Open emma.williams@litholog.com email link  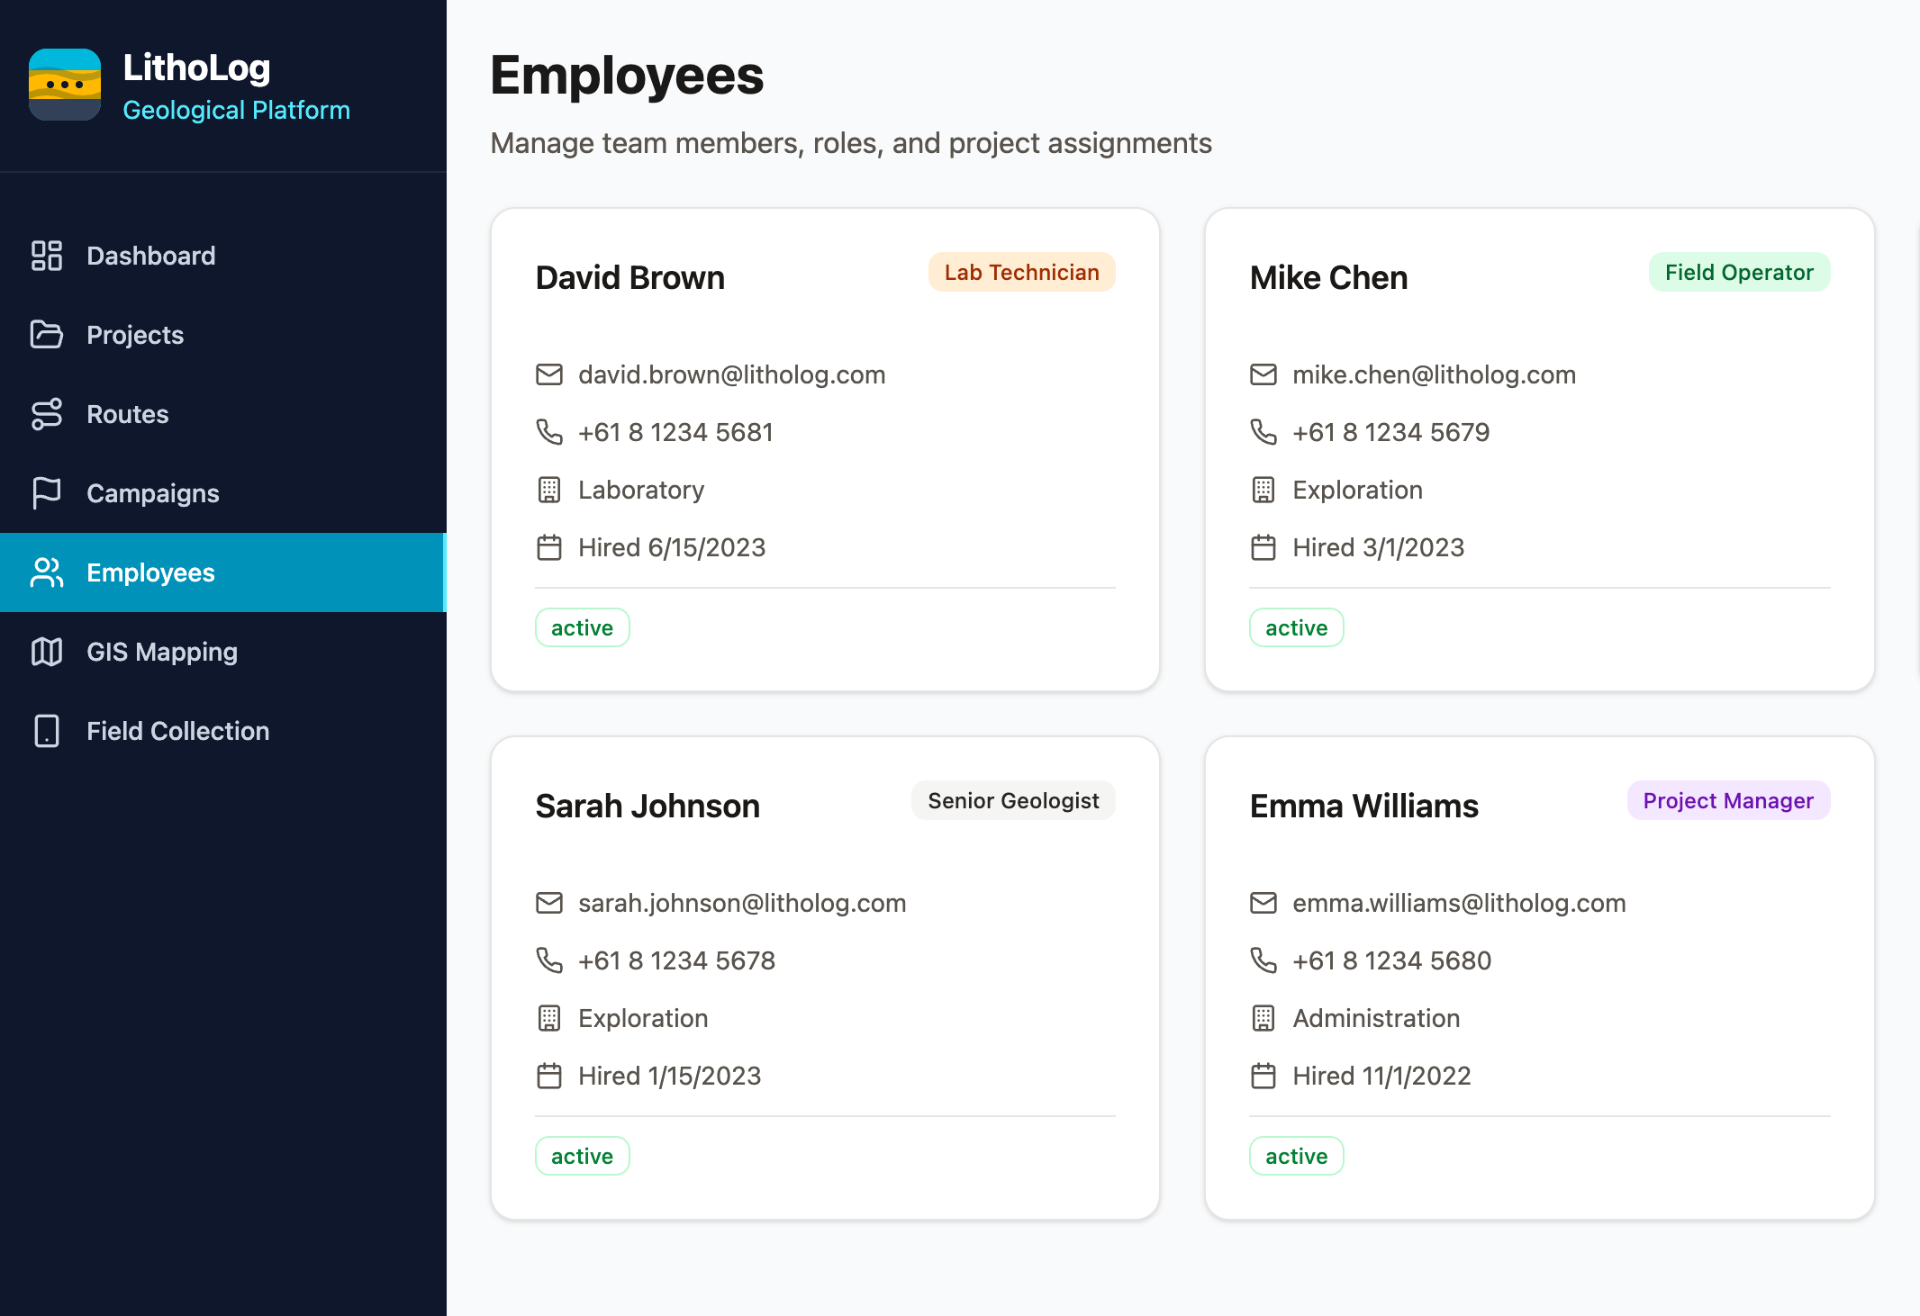pos(1458,903)
